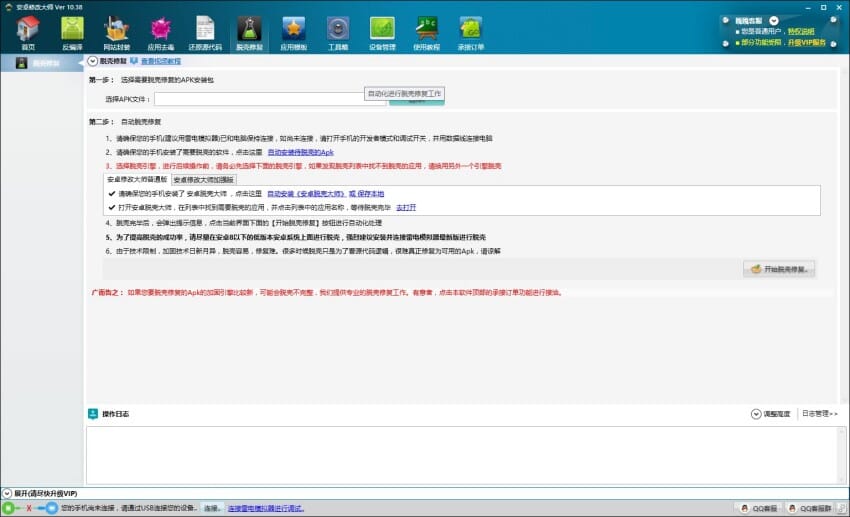The height and width of the screenshot is (517, 850).
Task: Open the 首页 home toolbar icon
Action: [28, 32]
